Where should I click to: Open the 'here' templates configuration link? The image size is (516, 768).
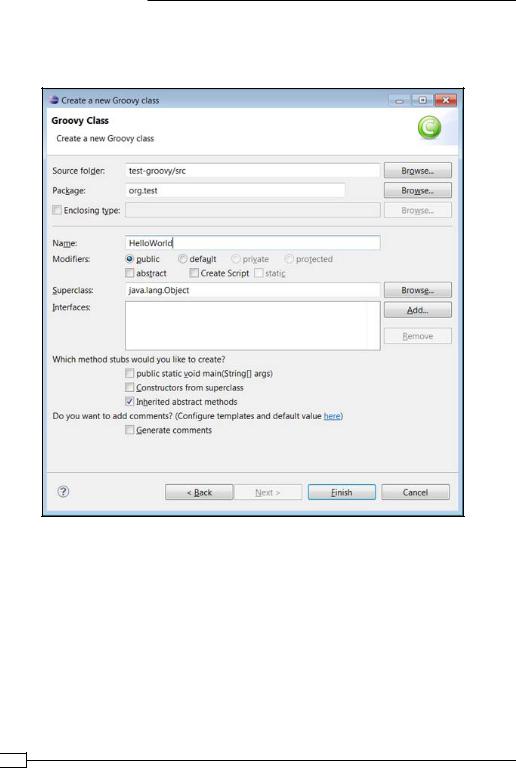pyautogui.click(x=332, y=416)
